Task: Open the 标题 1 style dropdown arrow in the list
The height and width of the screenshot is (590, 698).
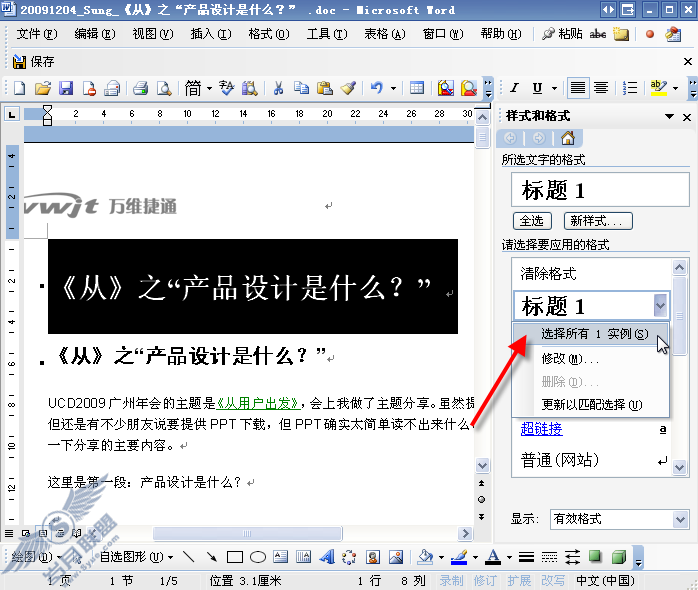Action: coord(661,305)
